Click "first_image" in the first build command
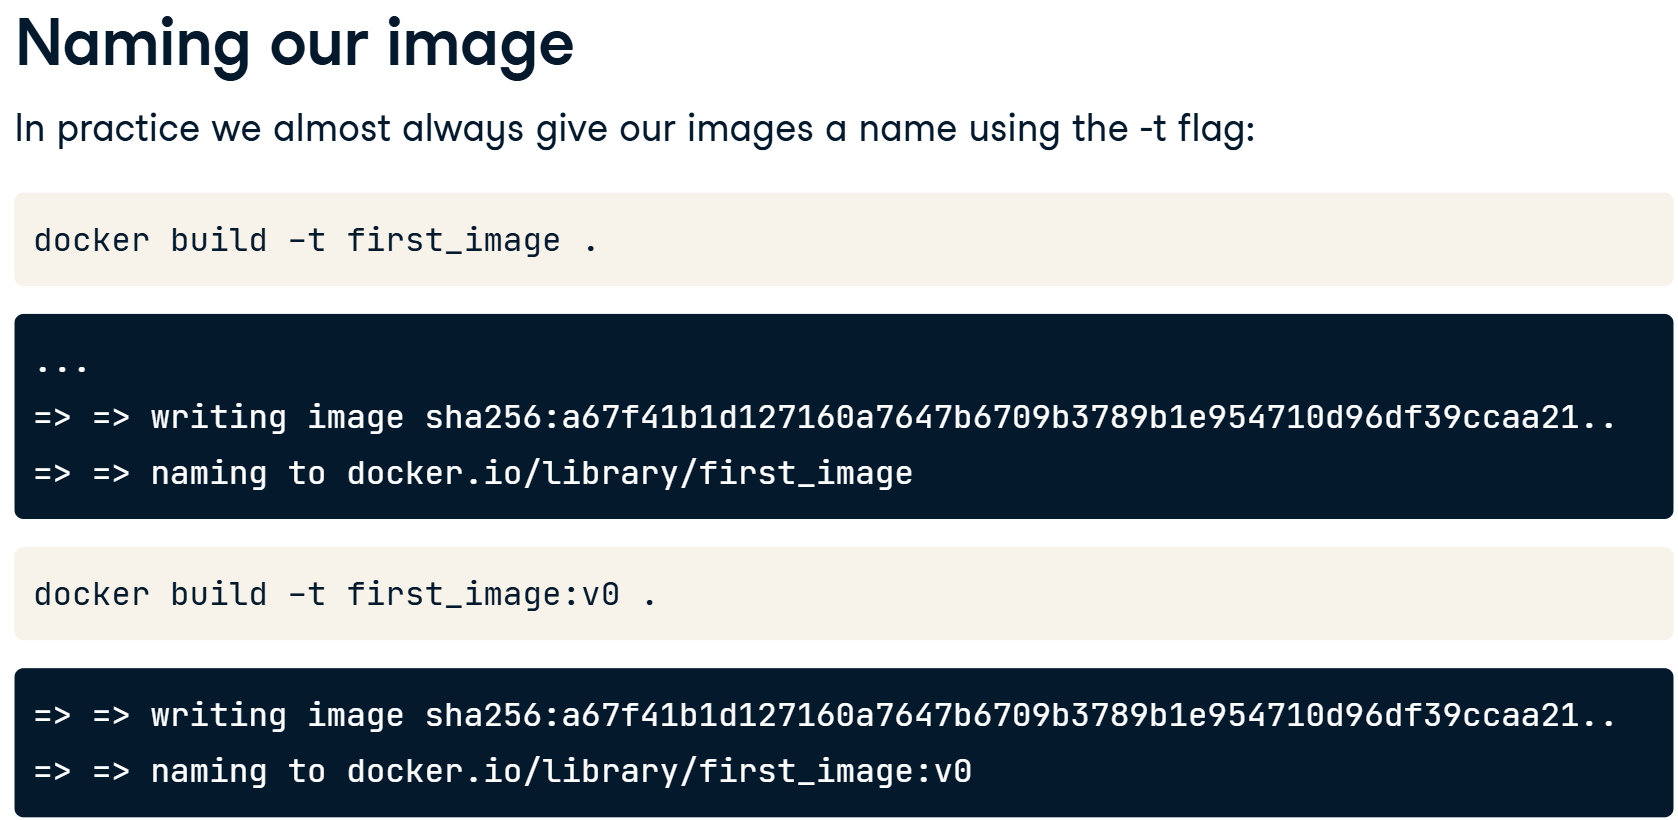 (x=454, y=241)
